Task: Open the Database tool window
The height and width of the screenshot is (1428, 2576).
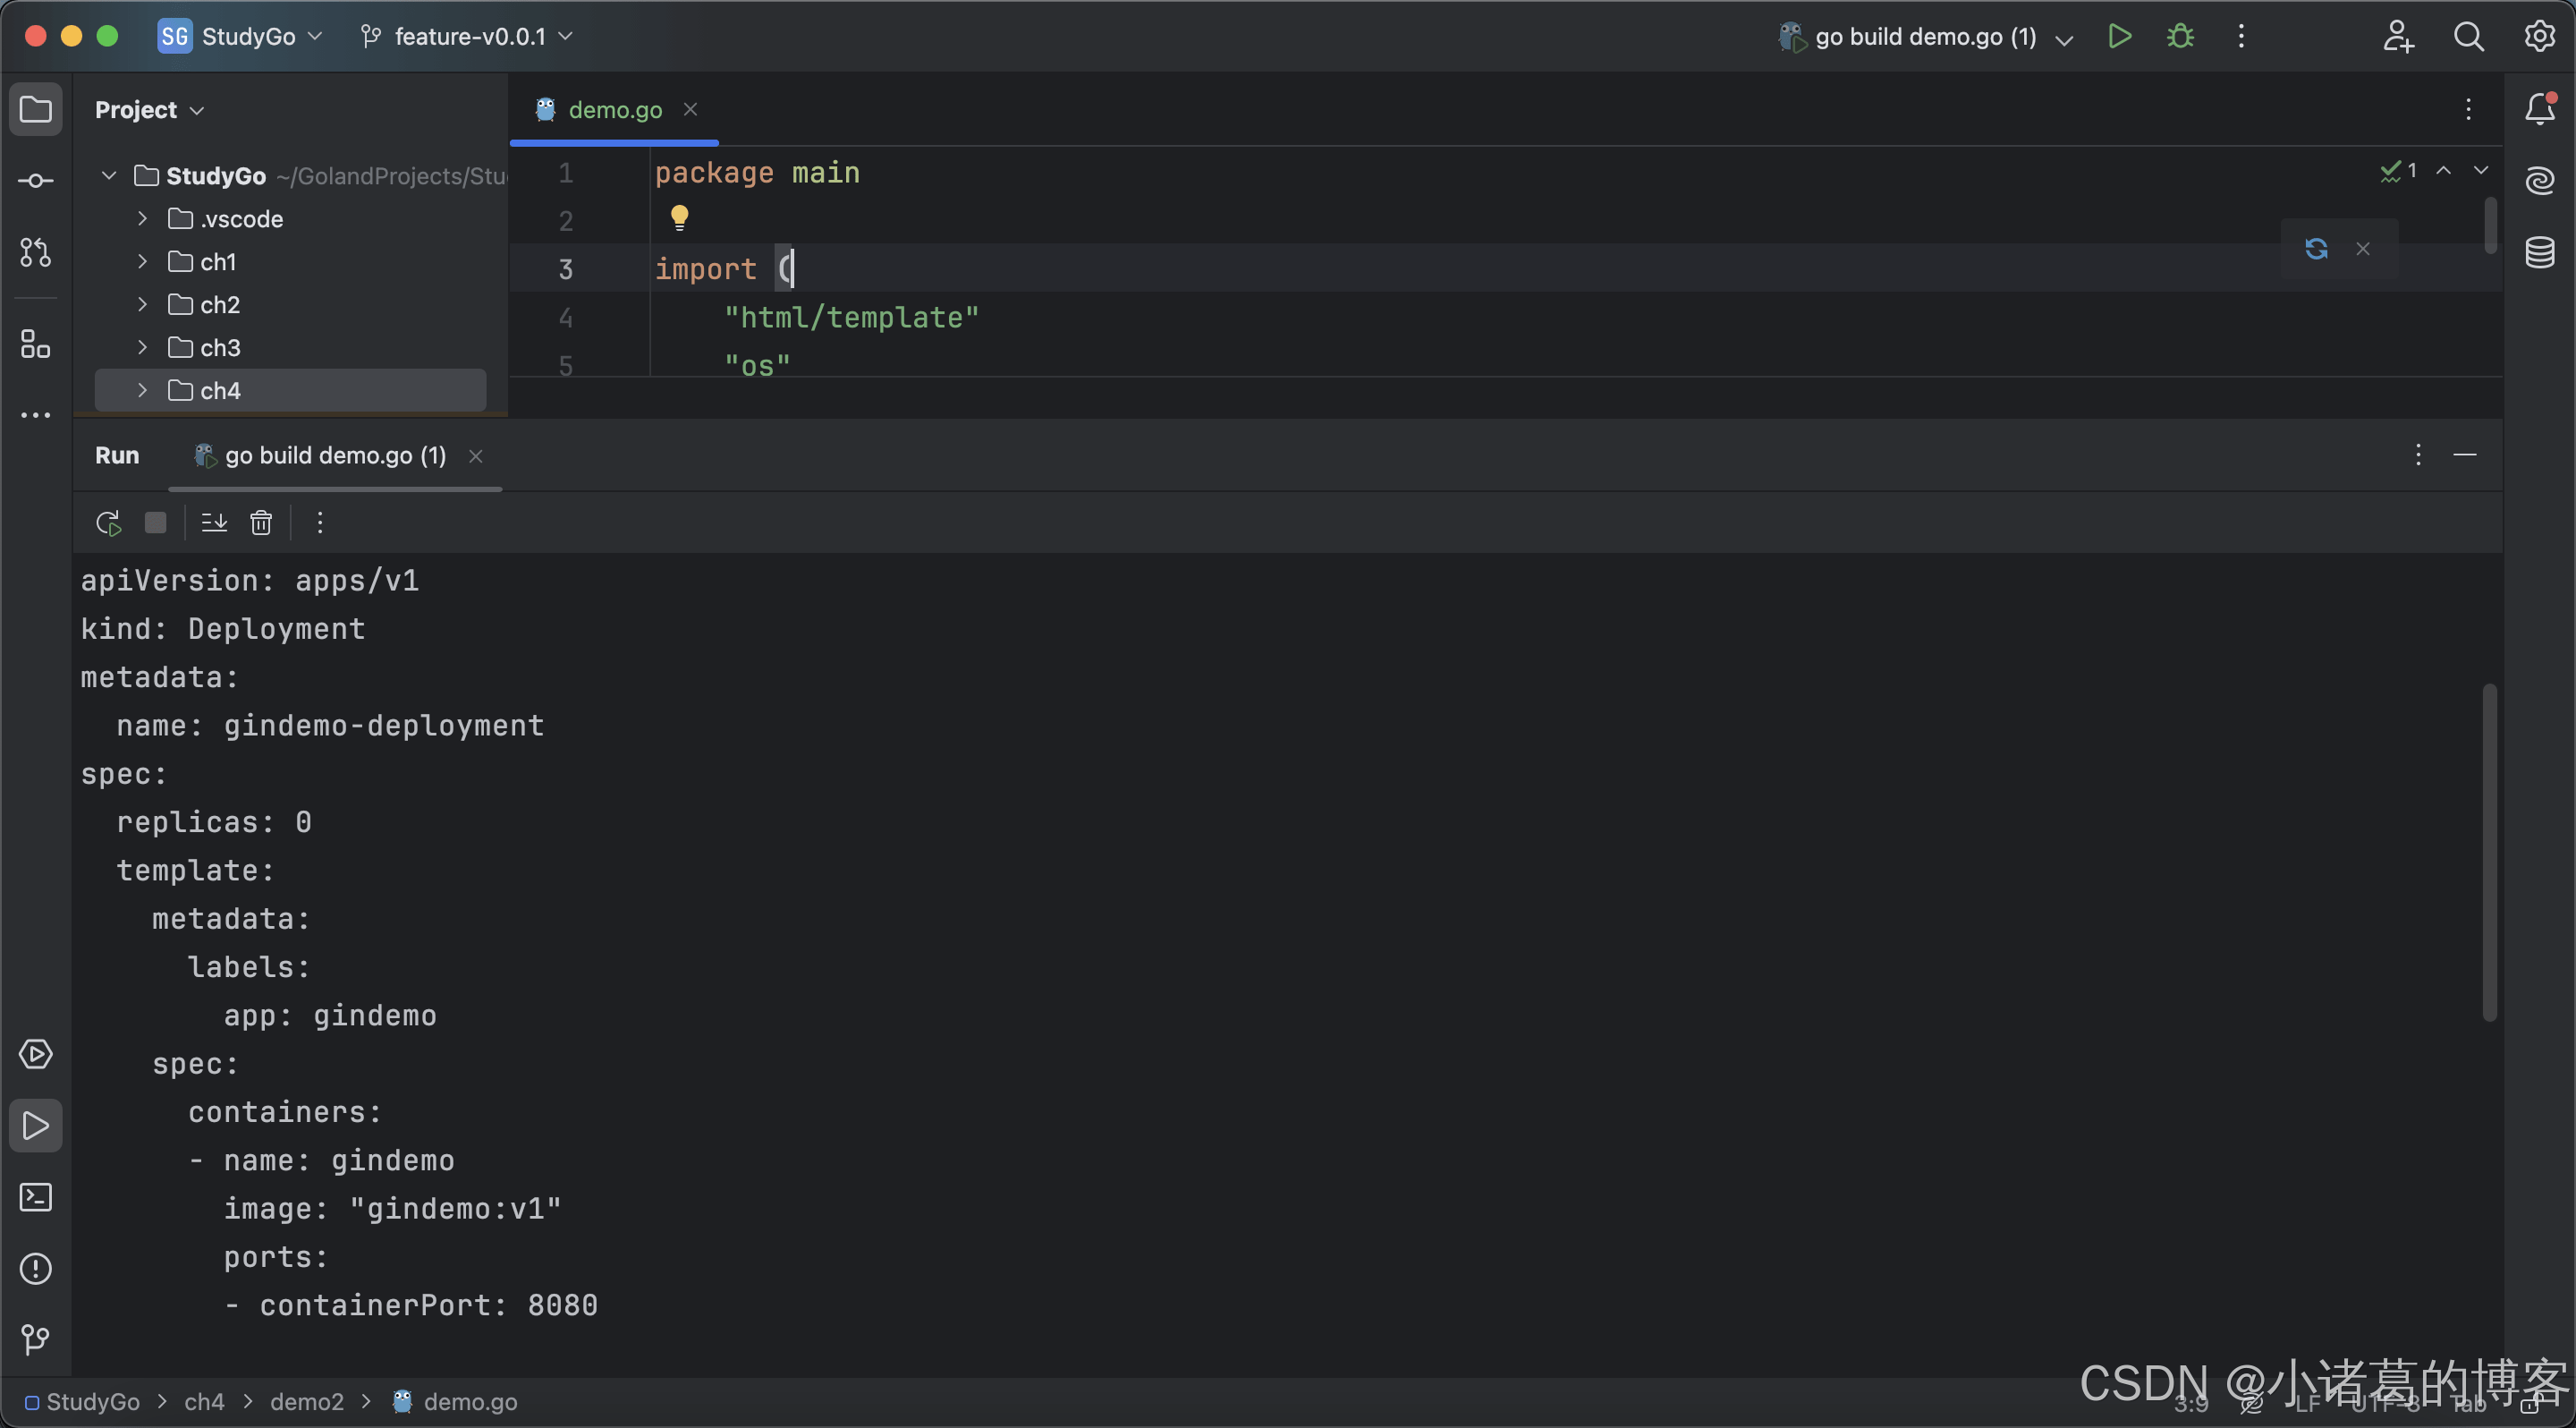Action: pos(2540,252)
